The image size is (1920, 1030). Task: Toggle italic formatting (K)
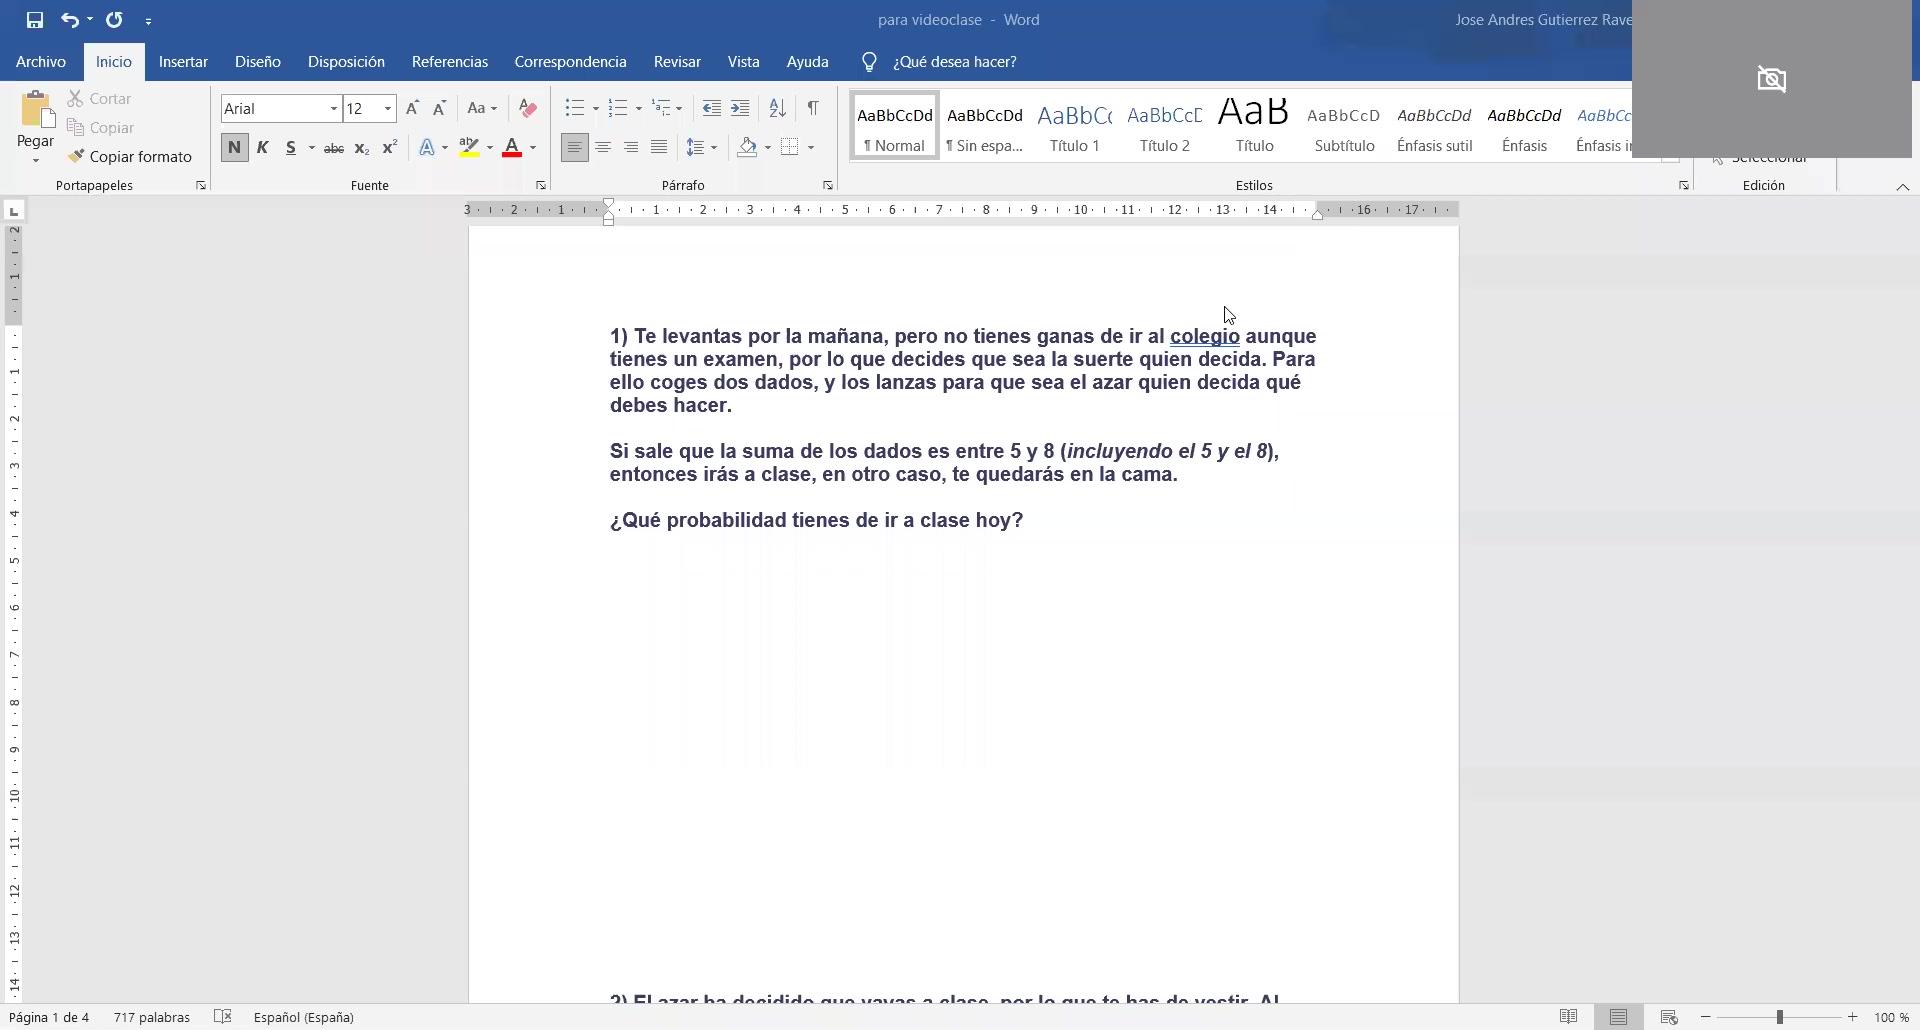[x=262, y=148]
